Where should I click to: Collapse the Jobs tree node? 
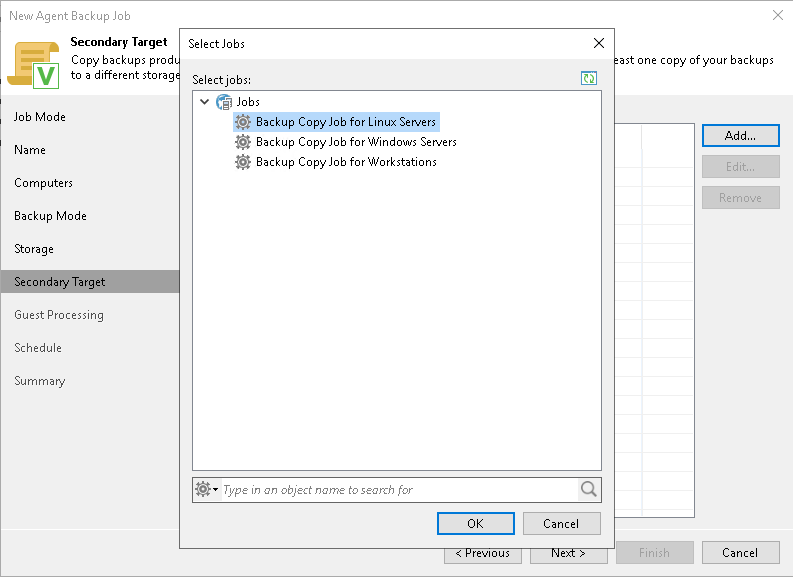(x=205, y=102)
